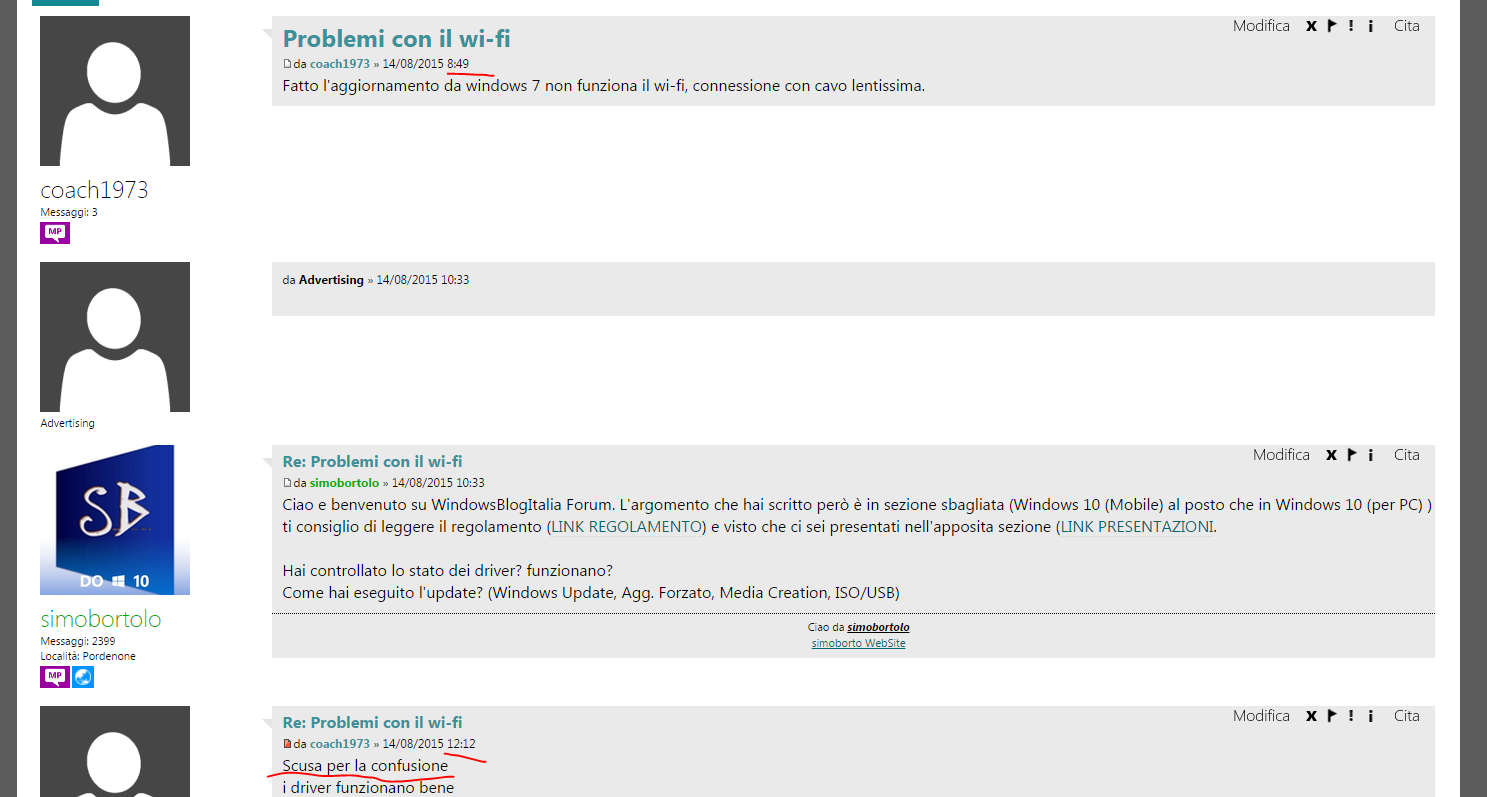1487x797 pixels.
Task: Click Modifica on simobortolo's reply
Action: [x=1281, y=455]
